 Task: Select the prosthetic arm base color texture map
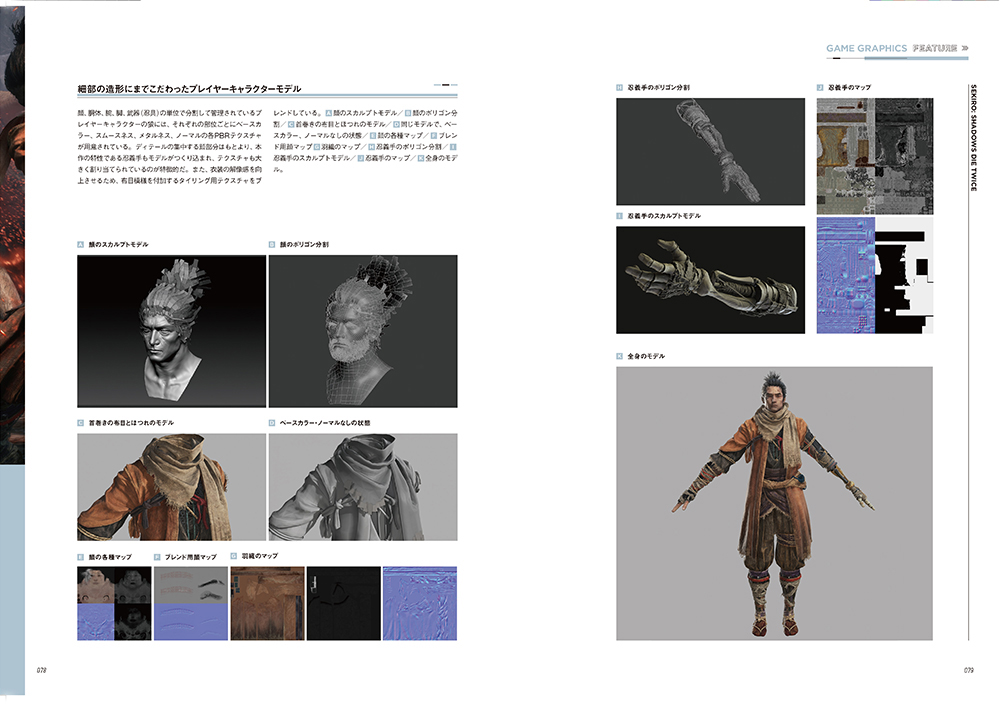pos(874,154)
